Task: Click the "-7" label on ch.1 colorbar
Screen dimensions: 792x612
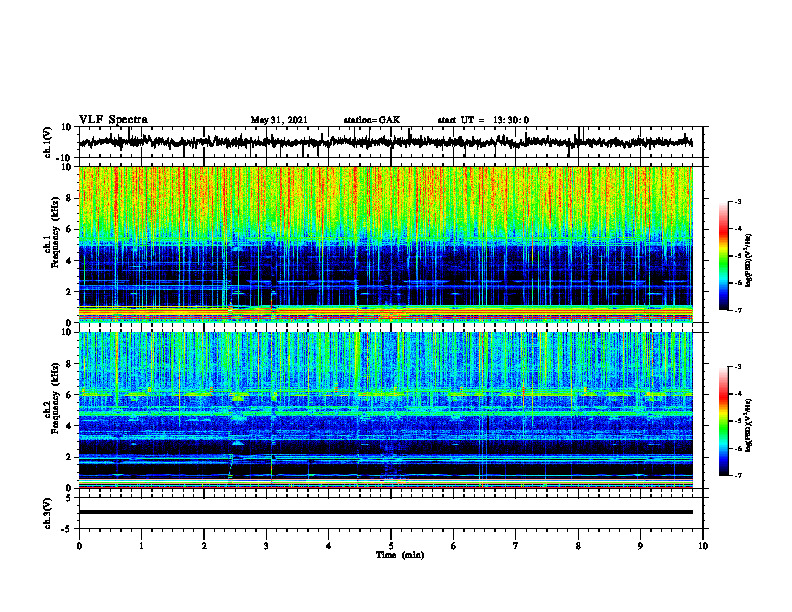Action: click(738, 310)
